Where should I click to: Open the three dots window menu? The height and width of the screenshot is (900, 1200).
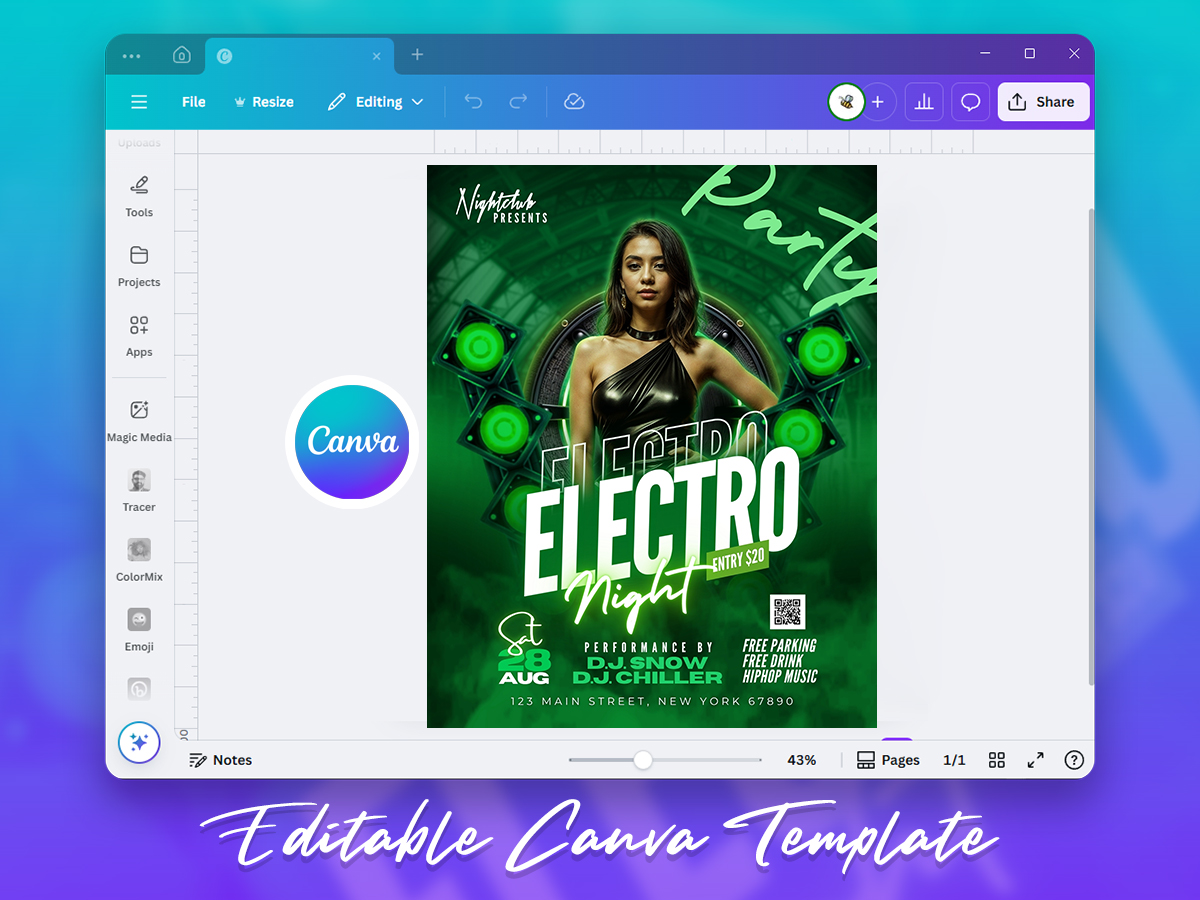131,56
